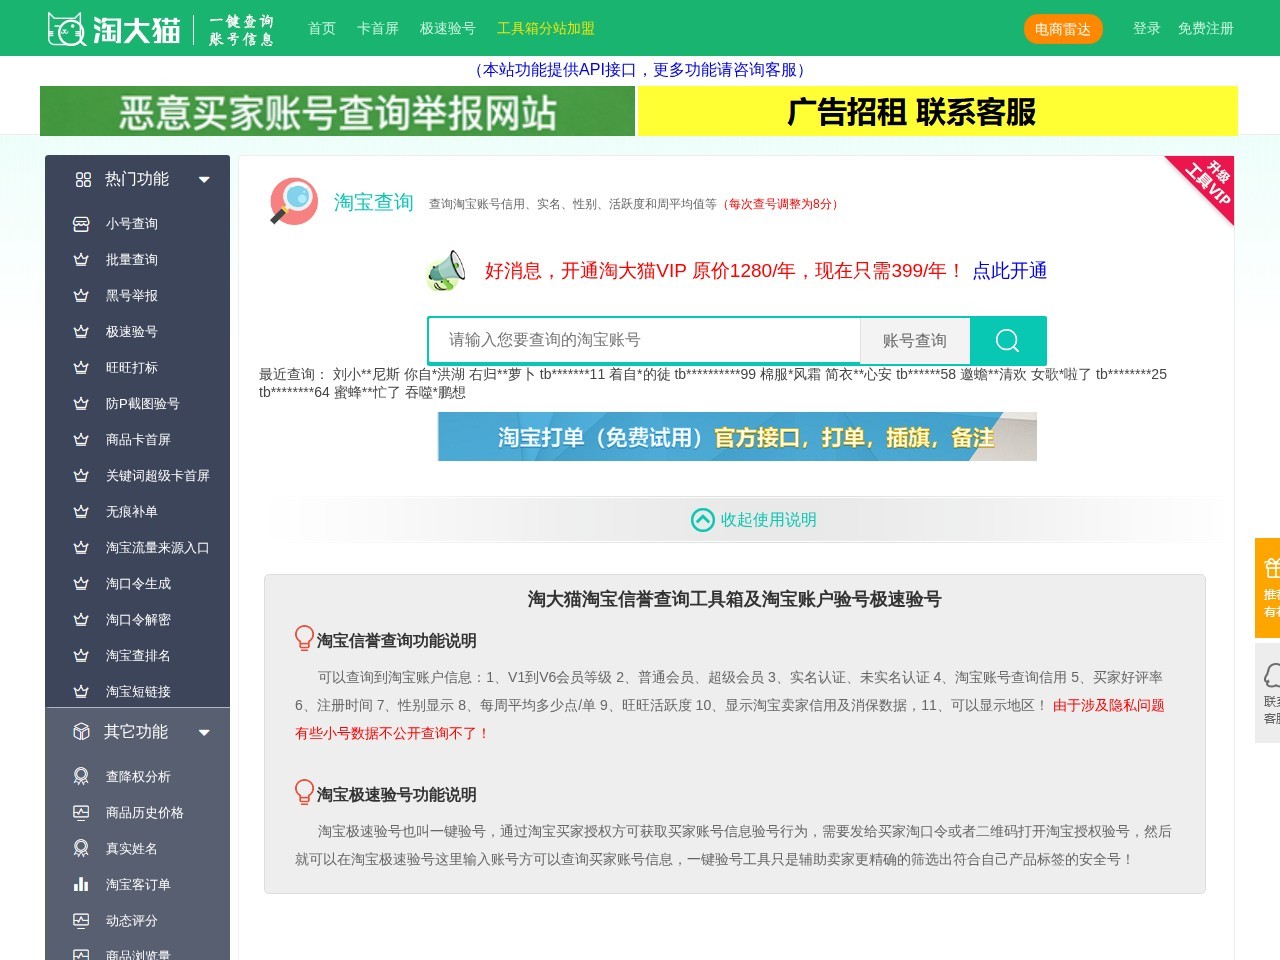Click the 淘宝查询 magnifier logo icon
Screen dimensions: 1280x960
tap(294, 202)
